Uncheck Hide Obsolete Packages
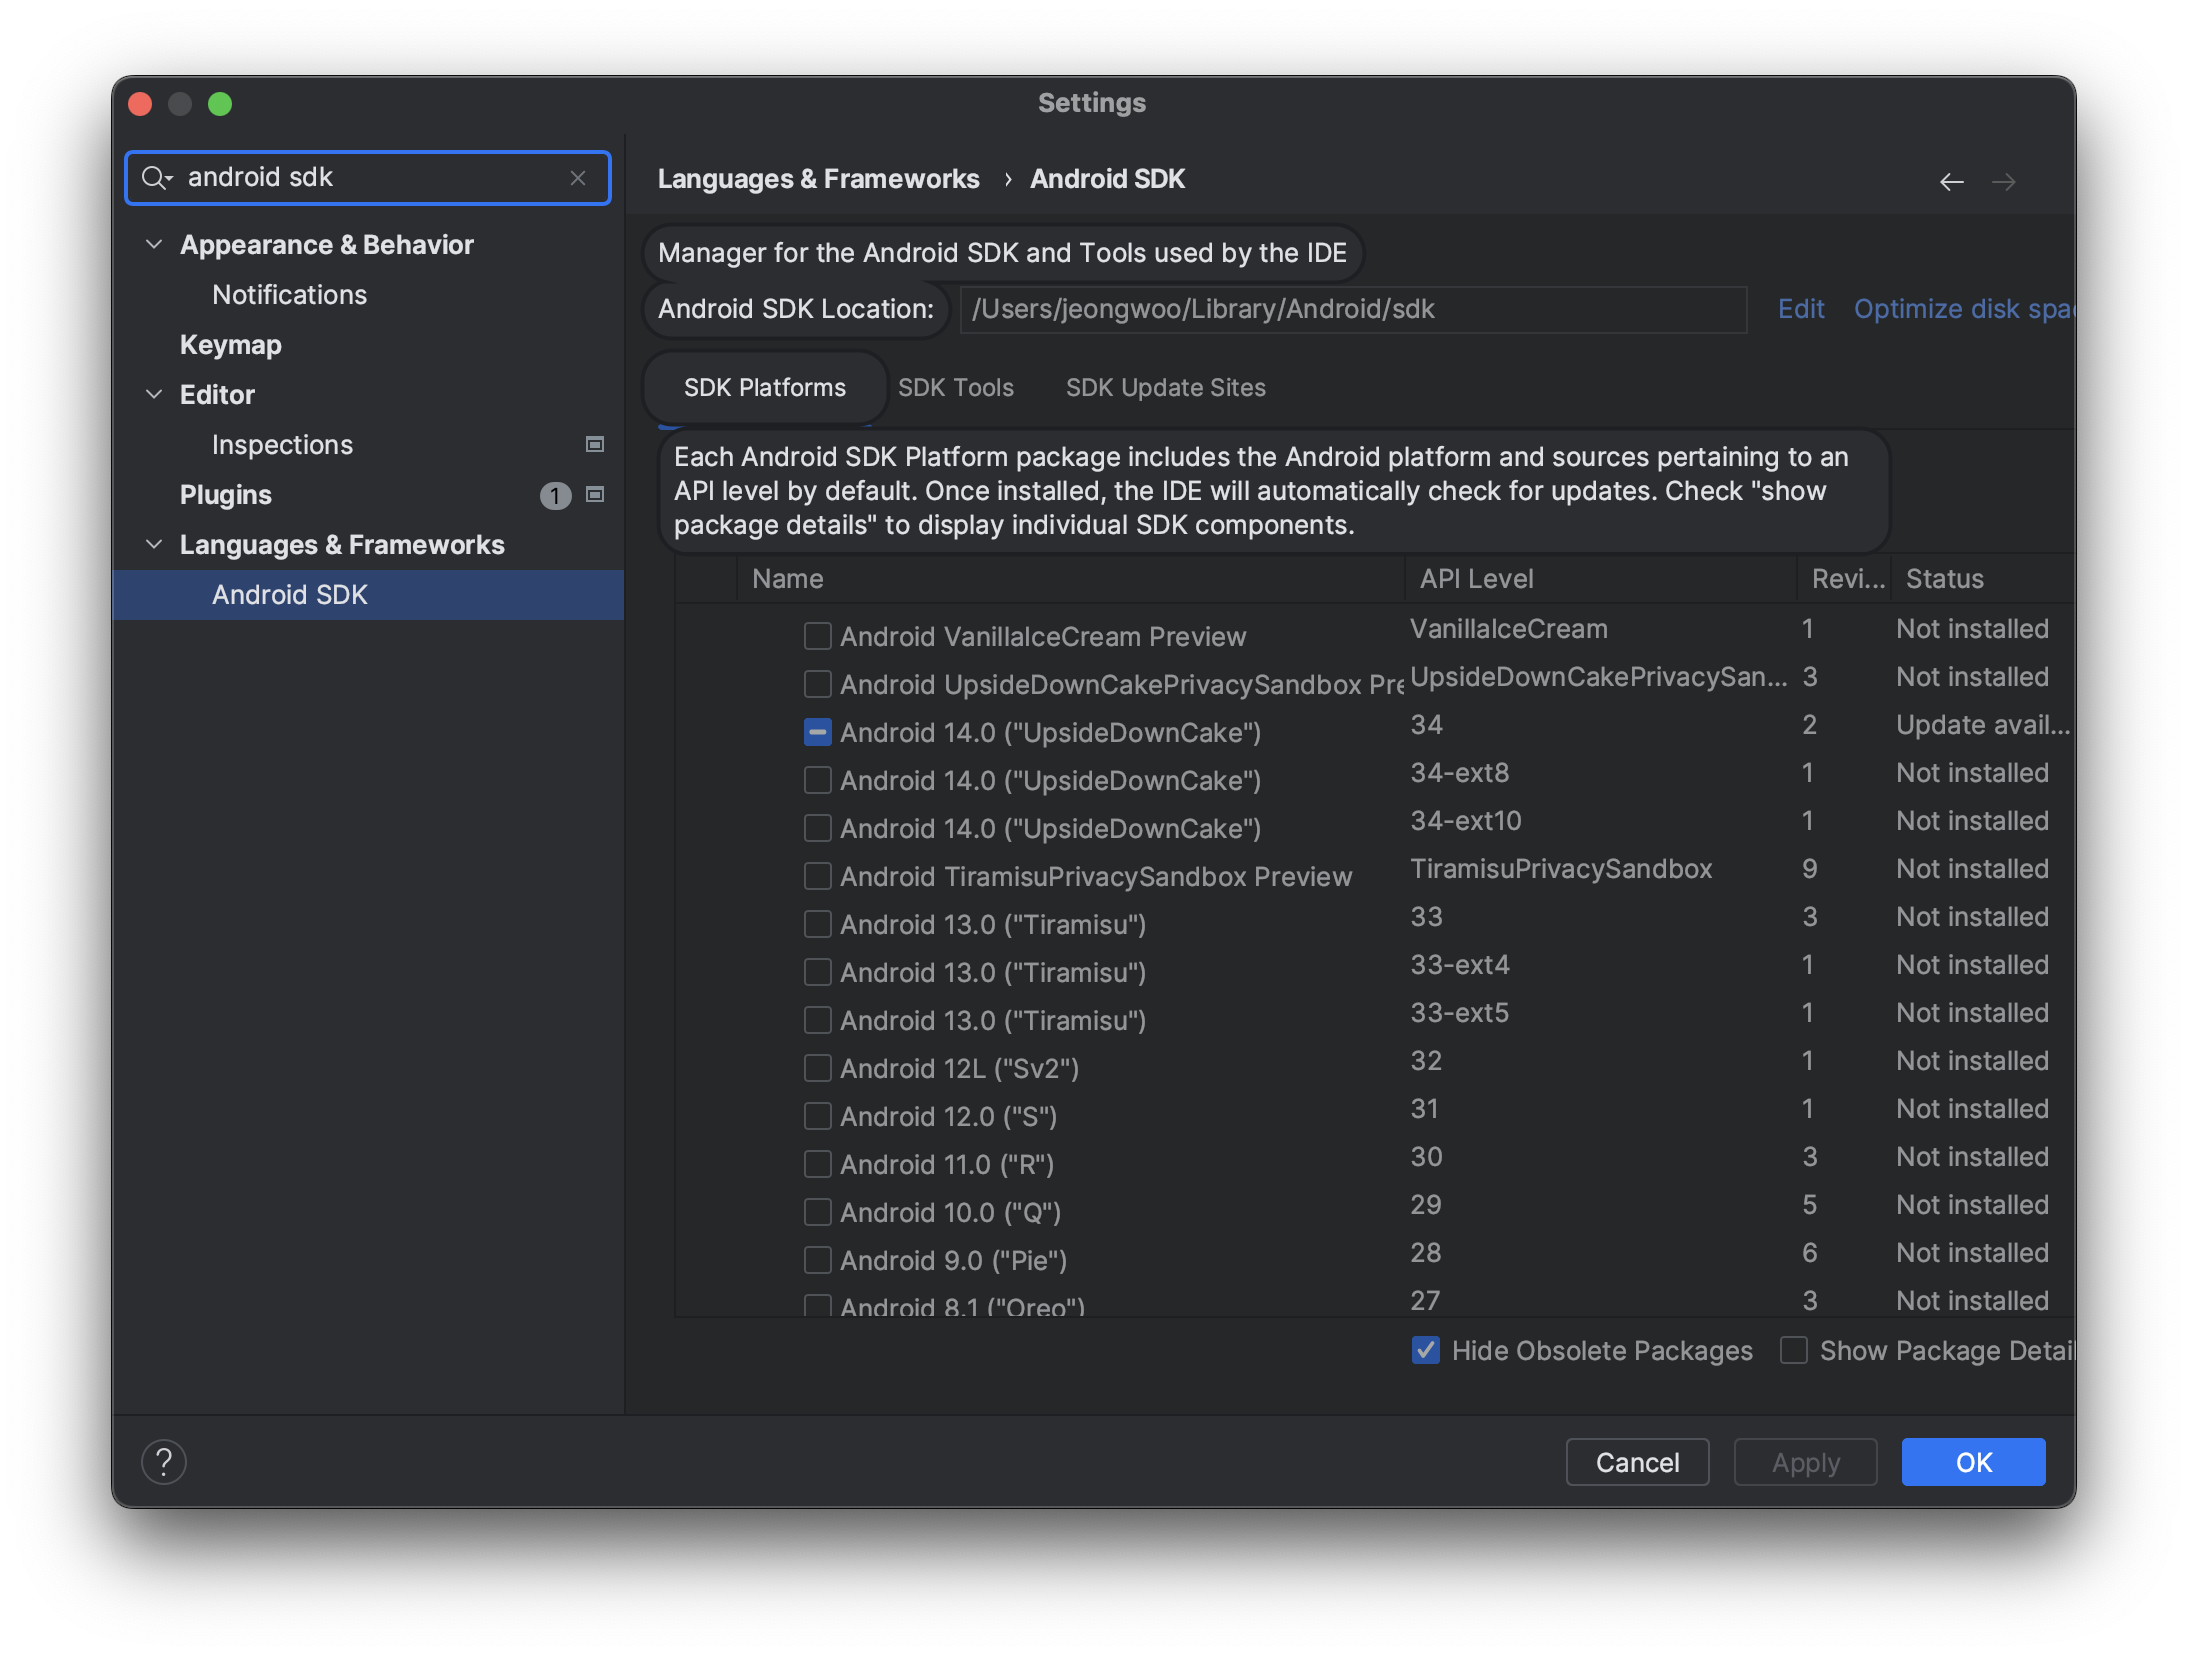This screenshot has height=1656, width=2188. click(1426, 1350)
